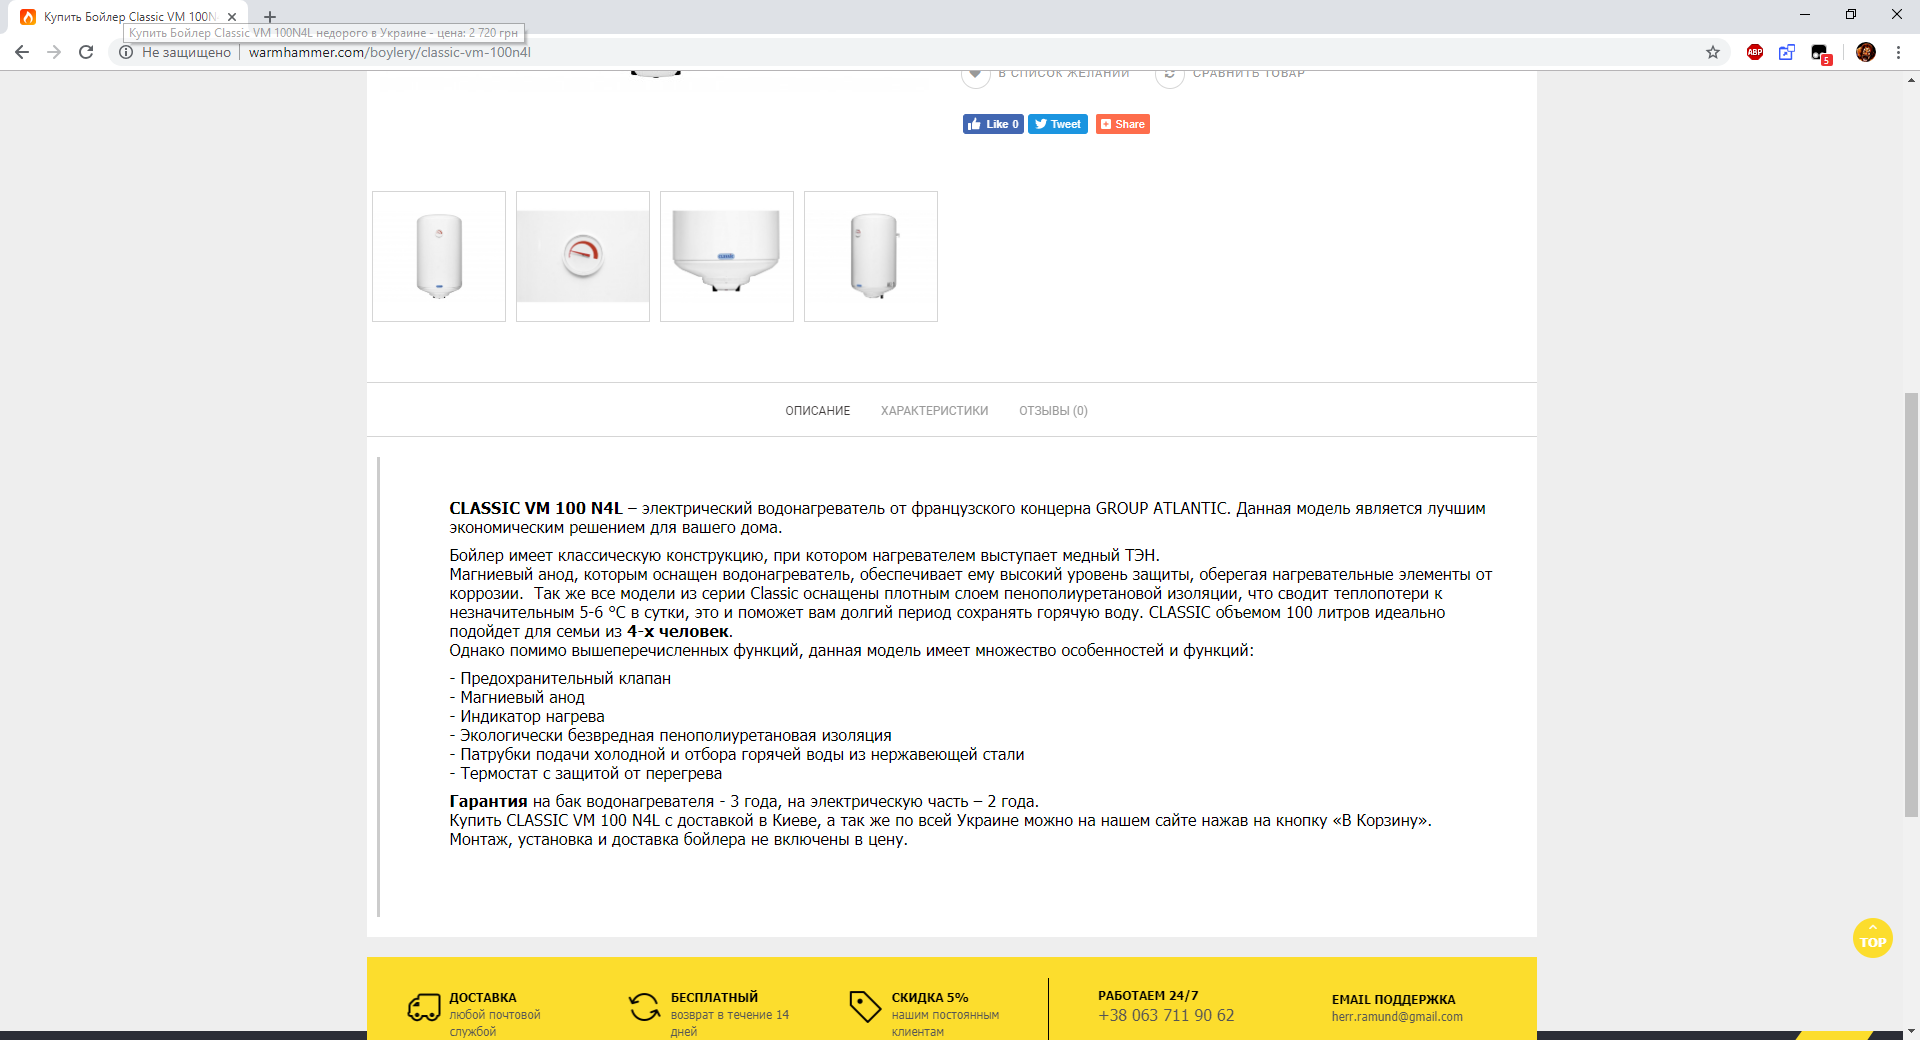The height and width of the screenshot is (1040, 1920).
Task: Click the 'Термостат с защитой от перегрева' line
Action: point(585,773)
